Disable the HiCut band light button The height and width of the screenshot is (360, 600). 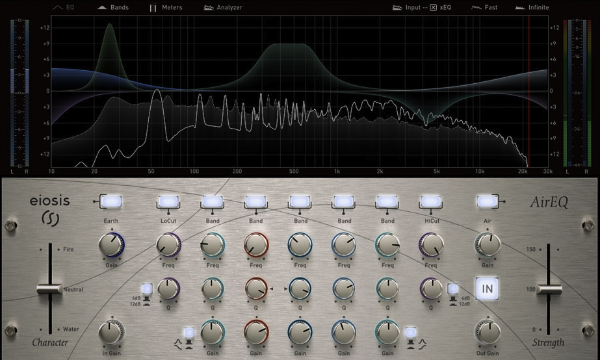point(431,201)
